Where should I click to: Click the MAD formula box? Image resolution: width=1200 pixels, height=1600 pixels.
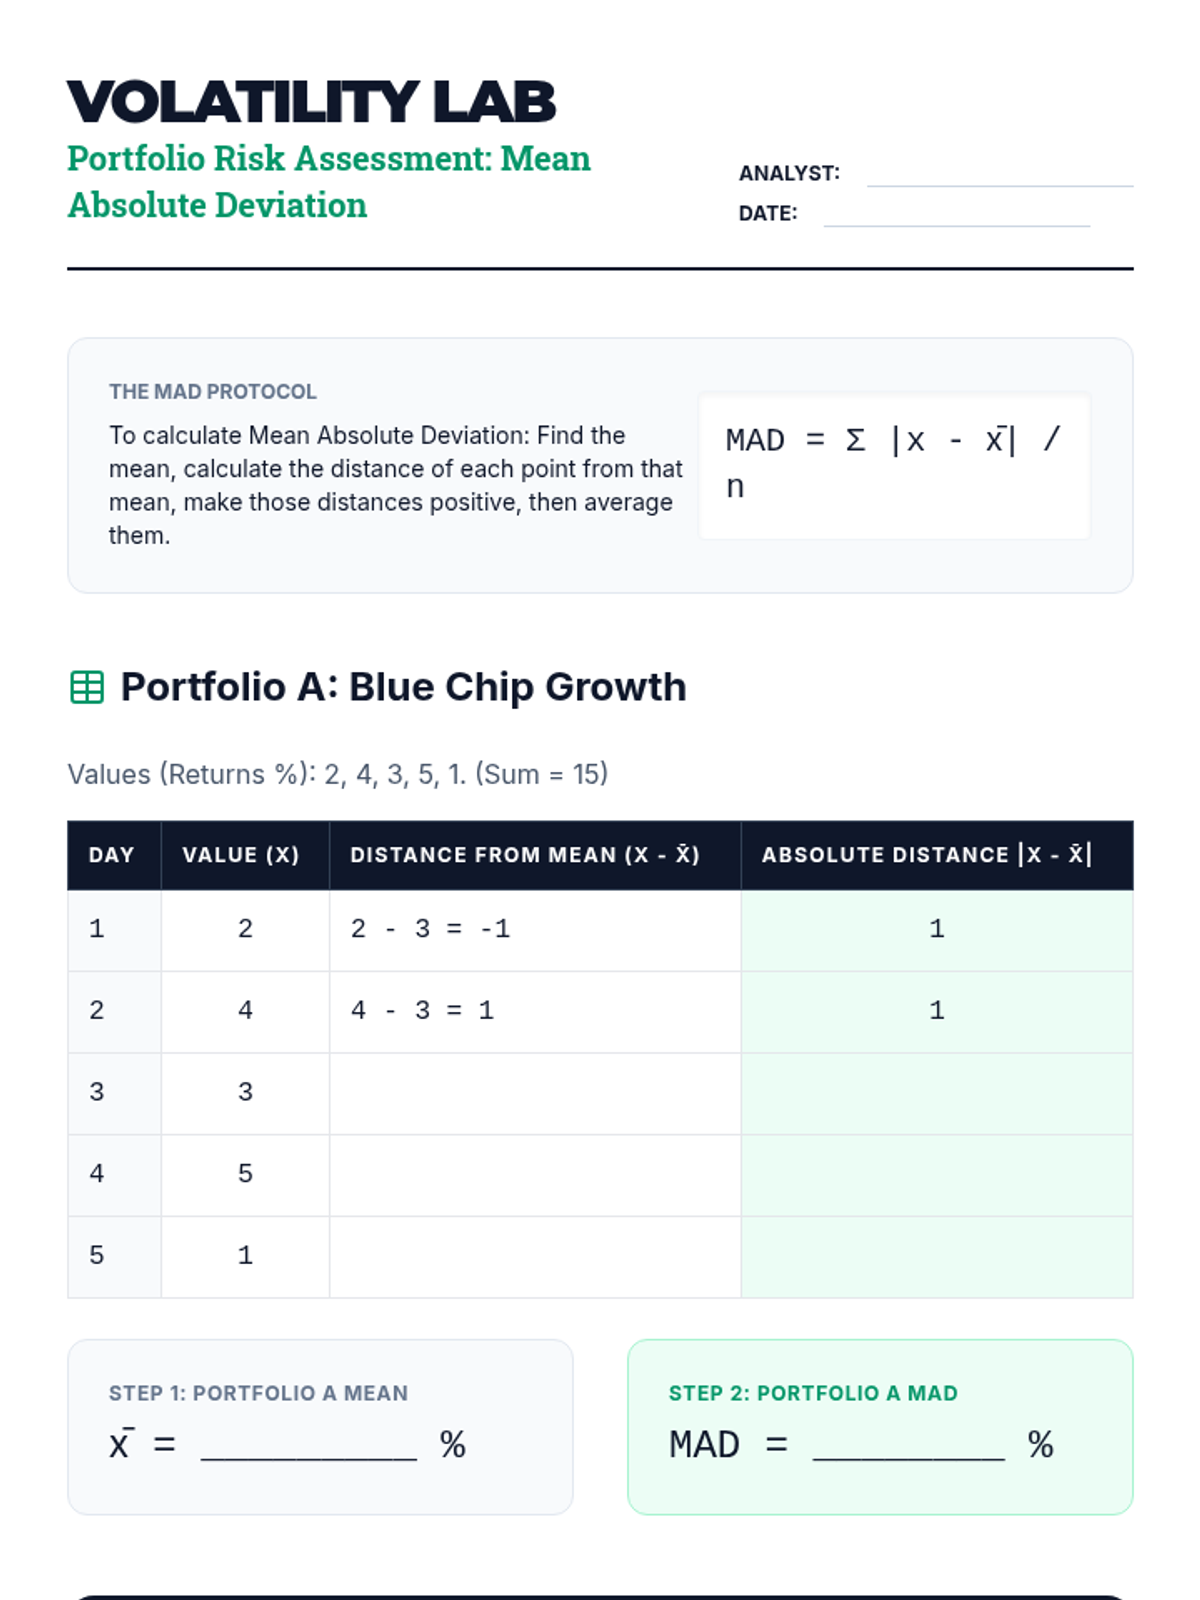coord(894,465)
